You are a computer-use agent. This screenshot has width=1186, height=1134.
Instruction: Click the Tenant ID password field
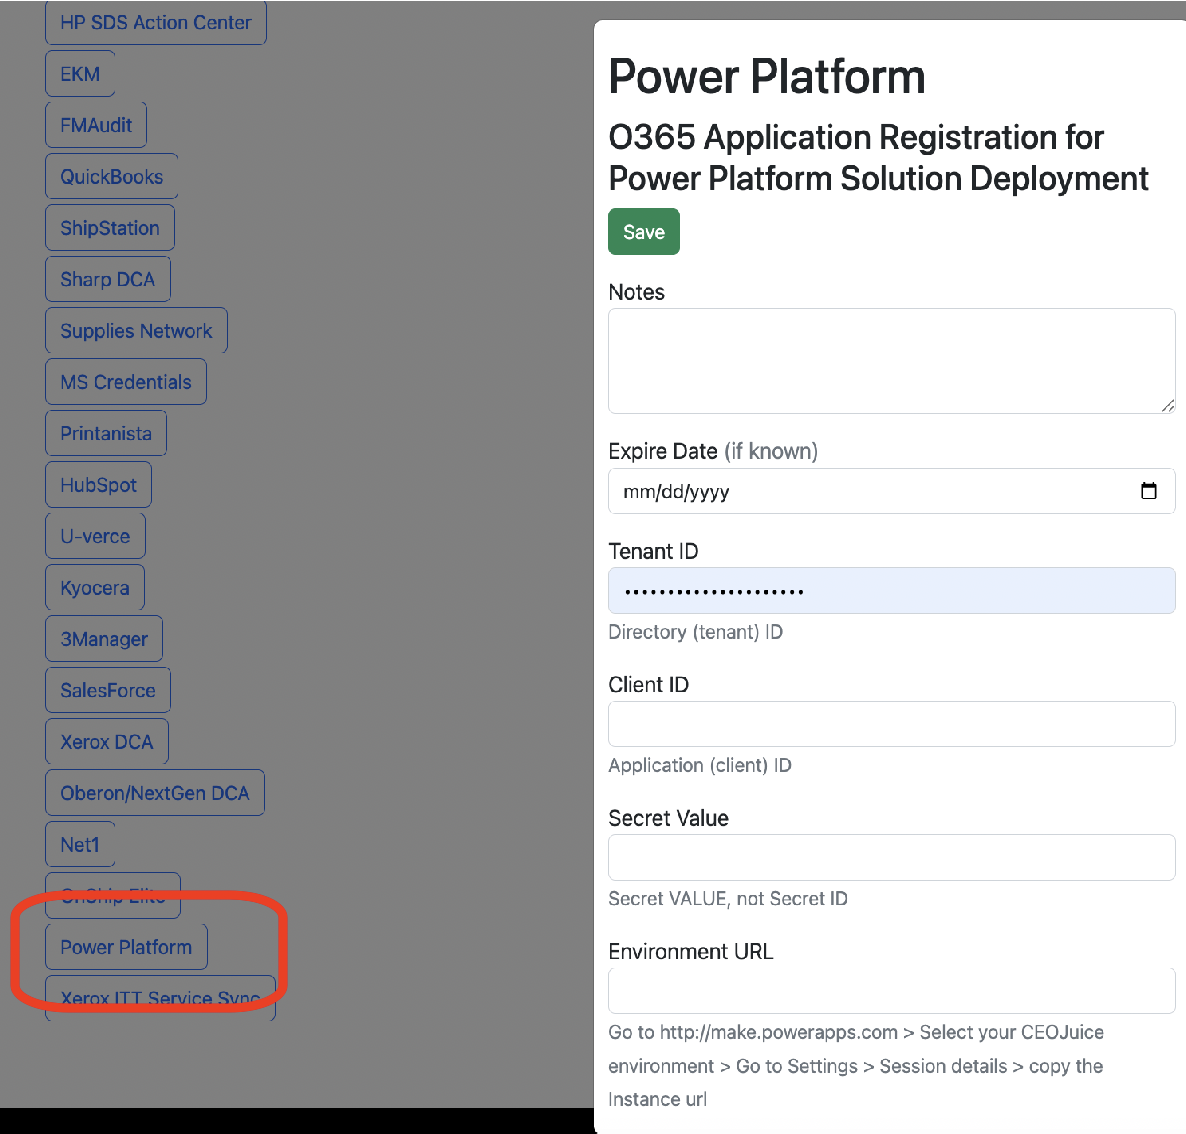click(891, 590)
